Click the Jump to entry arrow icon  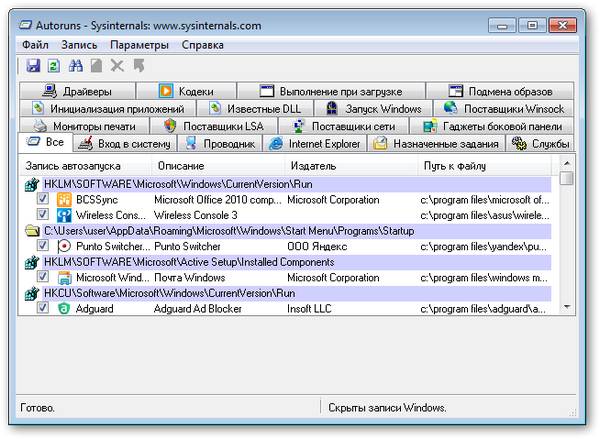coord(139,66)
